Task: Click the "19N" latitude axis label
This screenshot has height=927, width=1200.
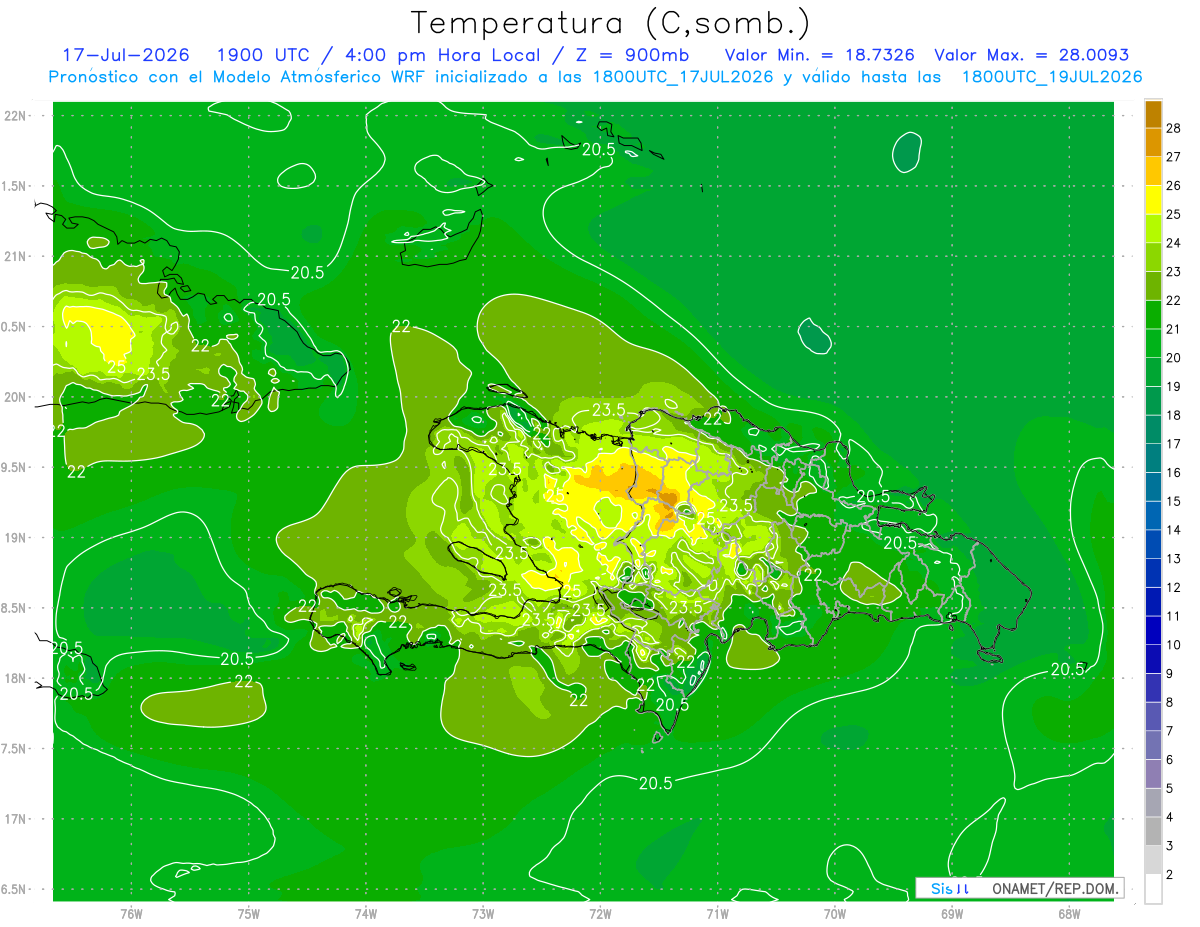Action: [16, 538]
